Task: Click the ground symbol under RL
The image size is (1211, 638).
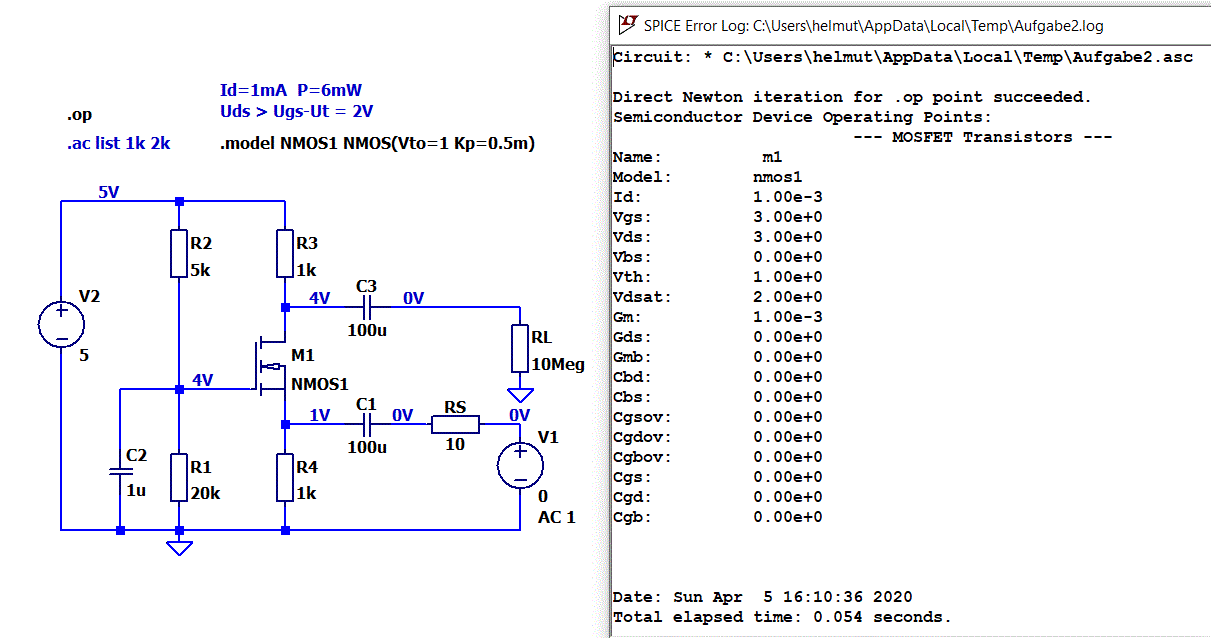Action: click(520, 393)
